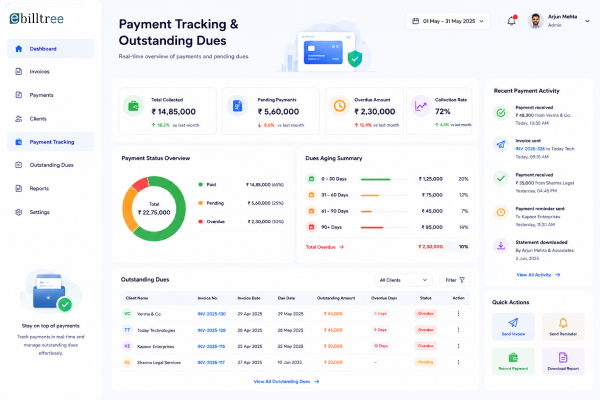The width and height of the screenshot is (600, 400).
Task: Click Arjun Mehta's profile avatar
Action: point(536,21)
